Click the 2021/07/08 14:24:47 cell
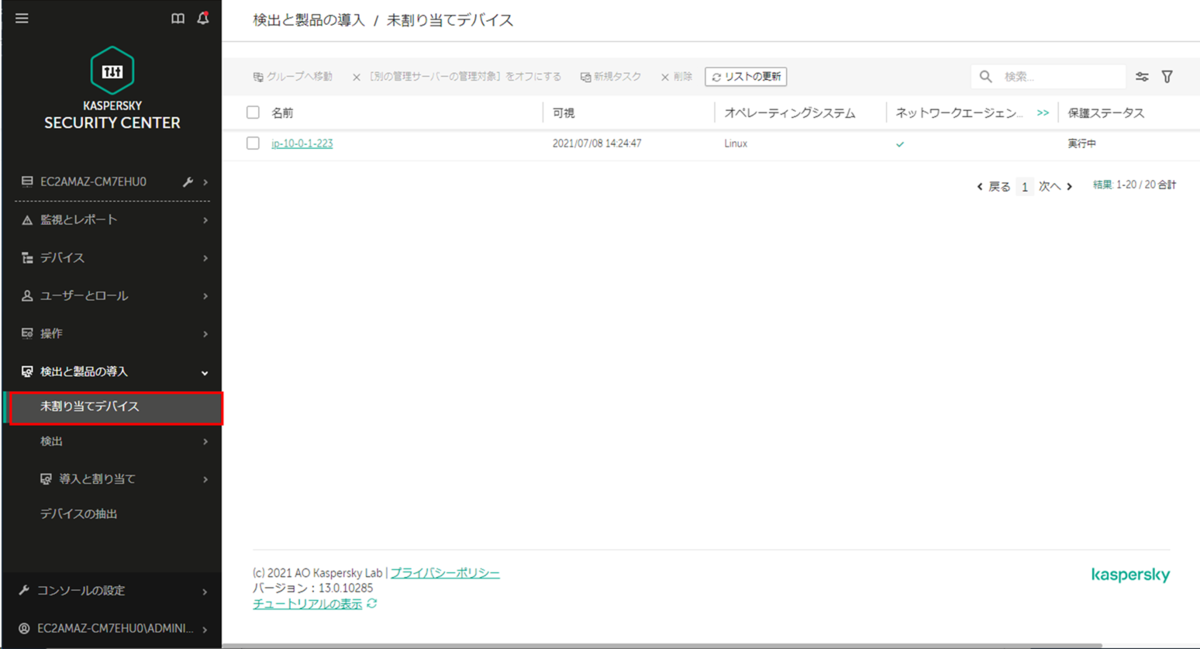 coord(597,144)
